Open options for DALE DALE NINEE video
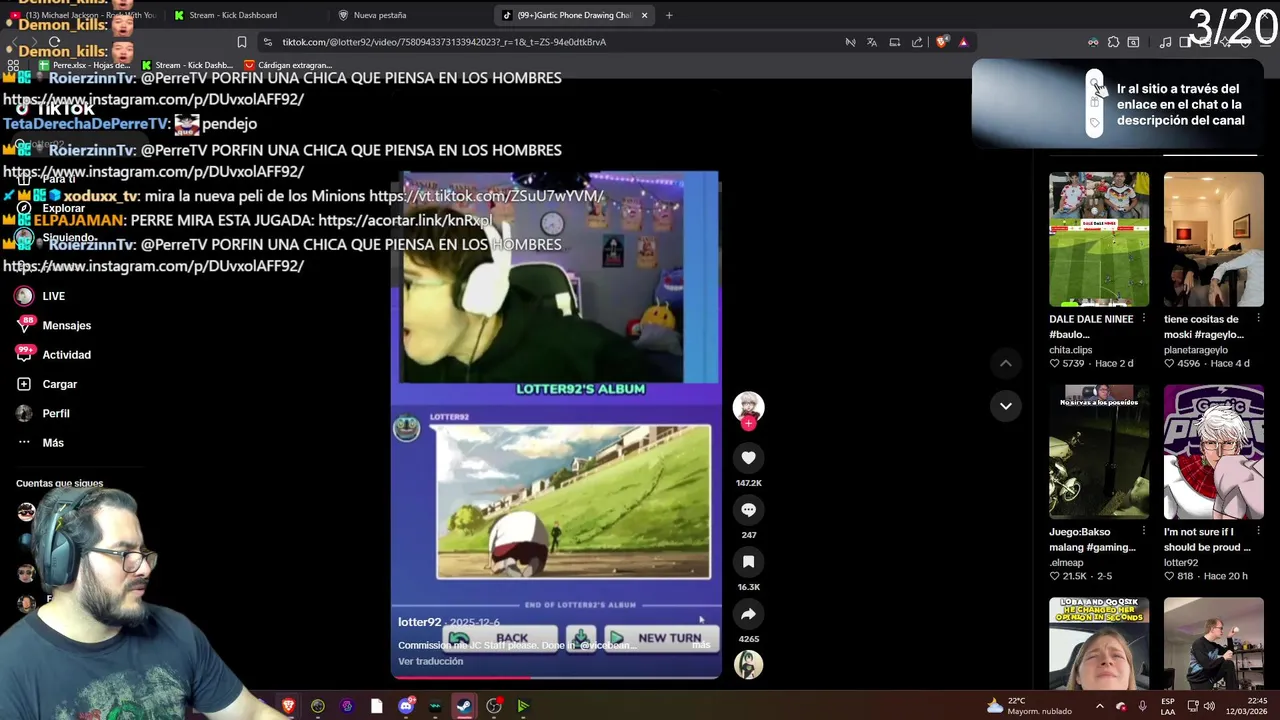Screen dimensions: 1280x720 pyautogui.click(x=1145, y=319)
